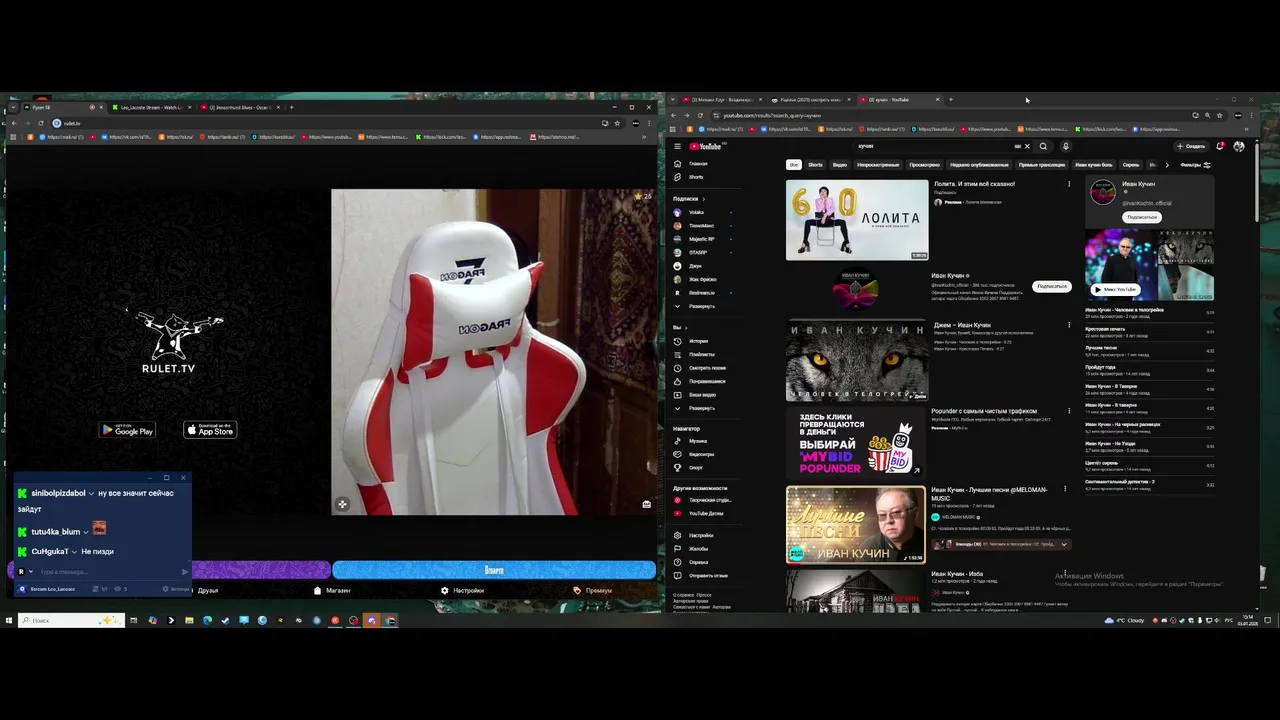Viewport: 1280px width, 720px height.
Task: Click the Лолита 60 video thumbnail
Action: click(x=857, y=220)
